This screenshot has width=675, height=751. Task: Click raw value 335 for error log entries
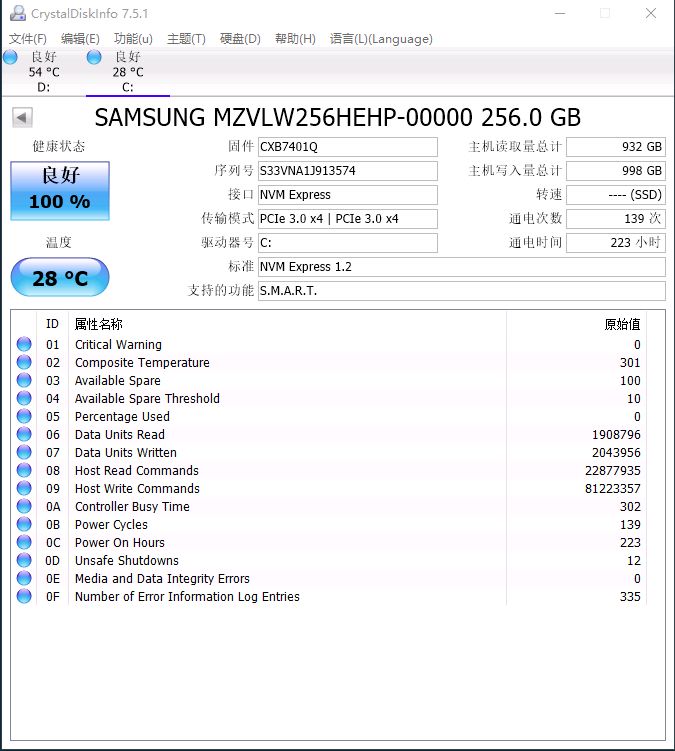click(630, 597)
